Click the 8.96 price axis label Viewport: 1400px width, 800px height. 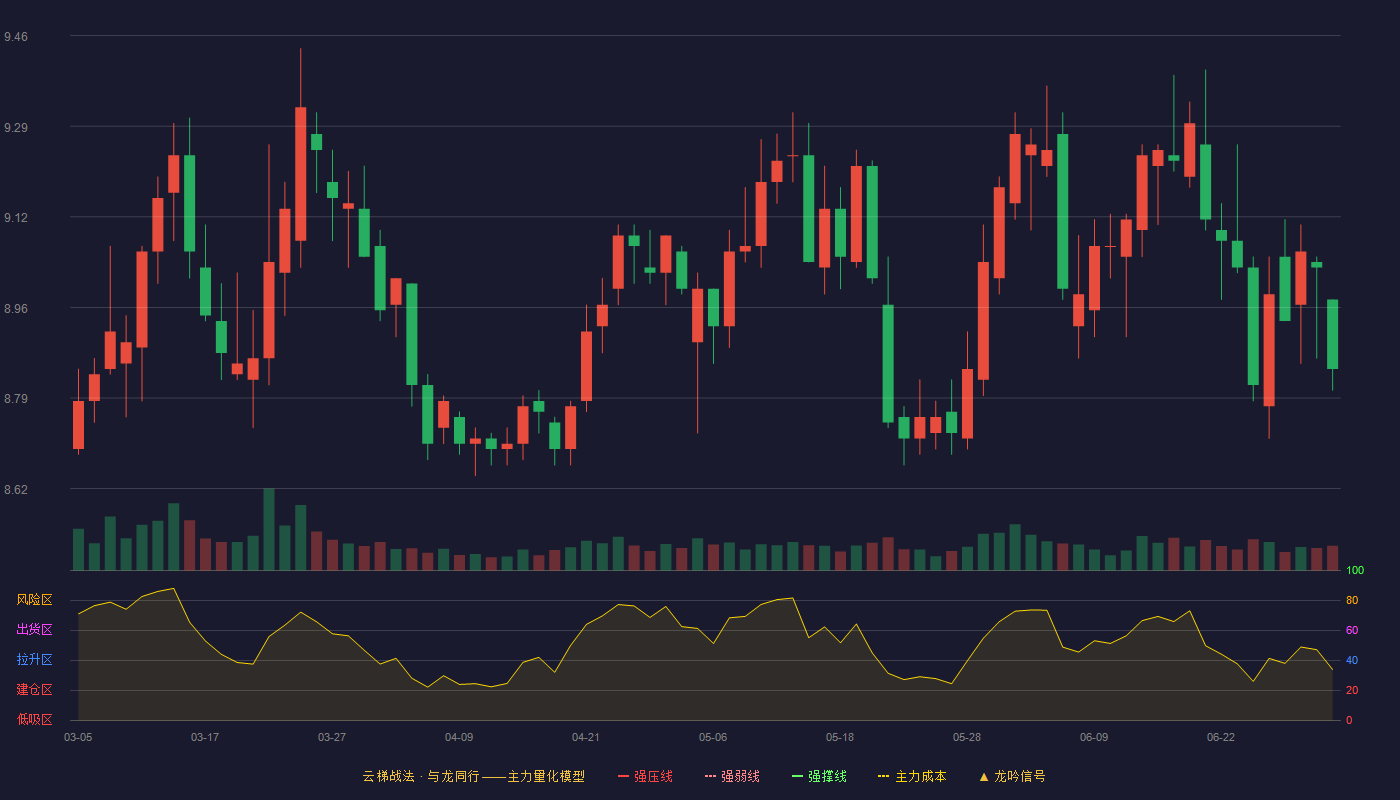pos(16,309)
